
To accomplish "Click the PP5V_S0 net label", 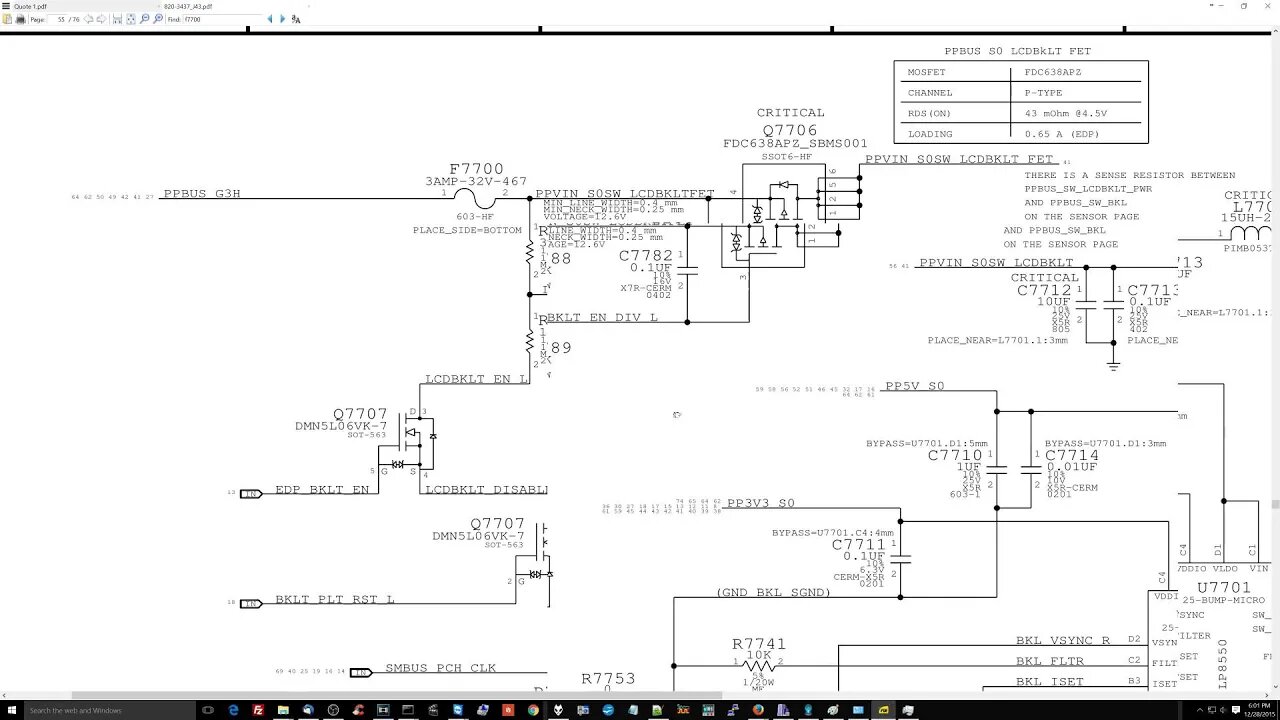I will click(x=915, y=386).
